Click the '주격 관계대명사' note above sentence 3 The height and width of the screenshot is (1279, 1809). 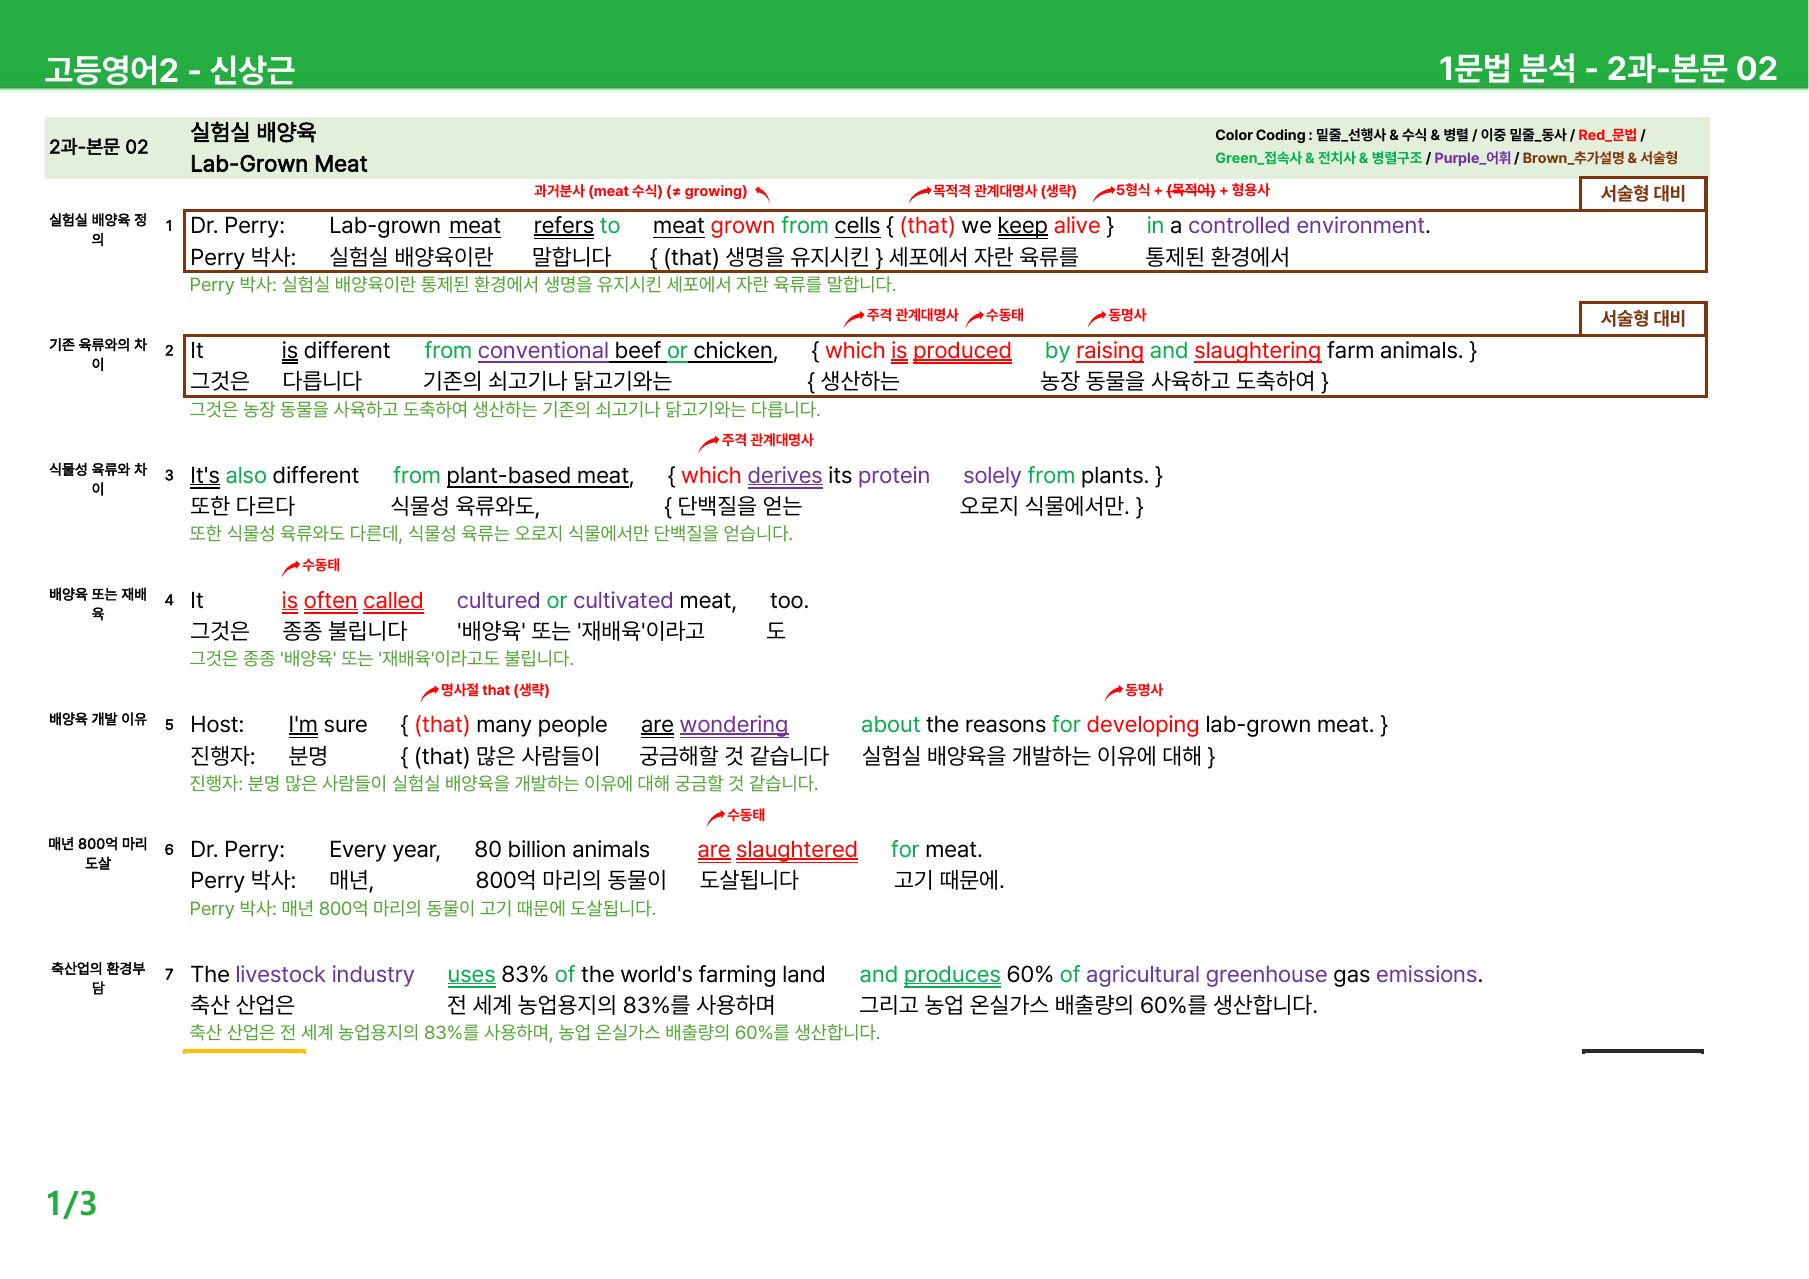pyautogui.click(x=767, y=440)
